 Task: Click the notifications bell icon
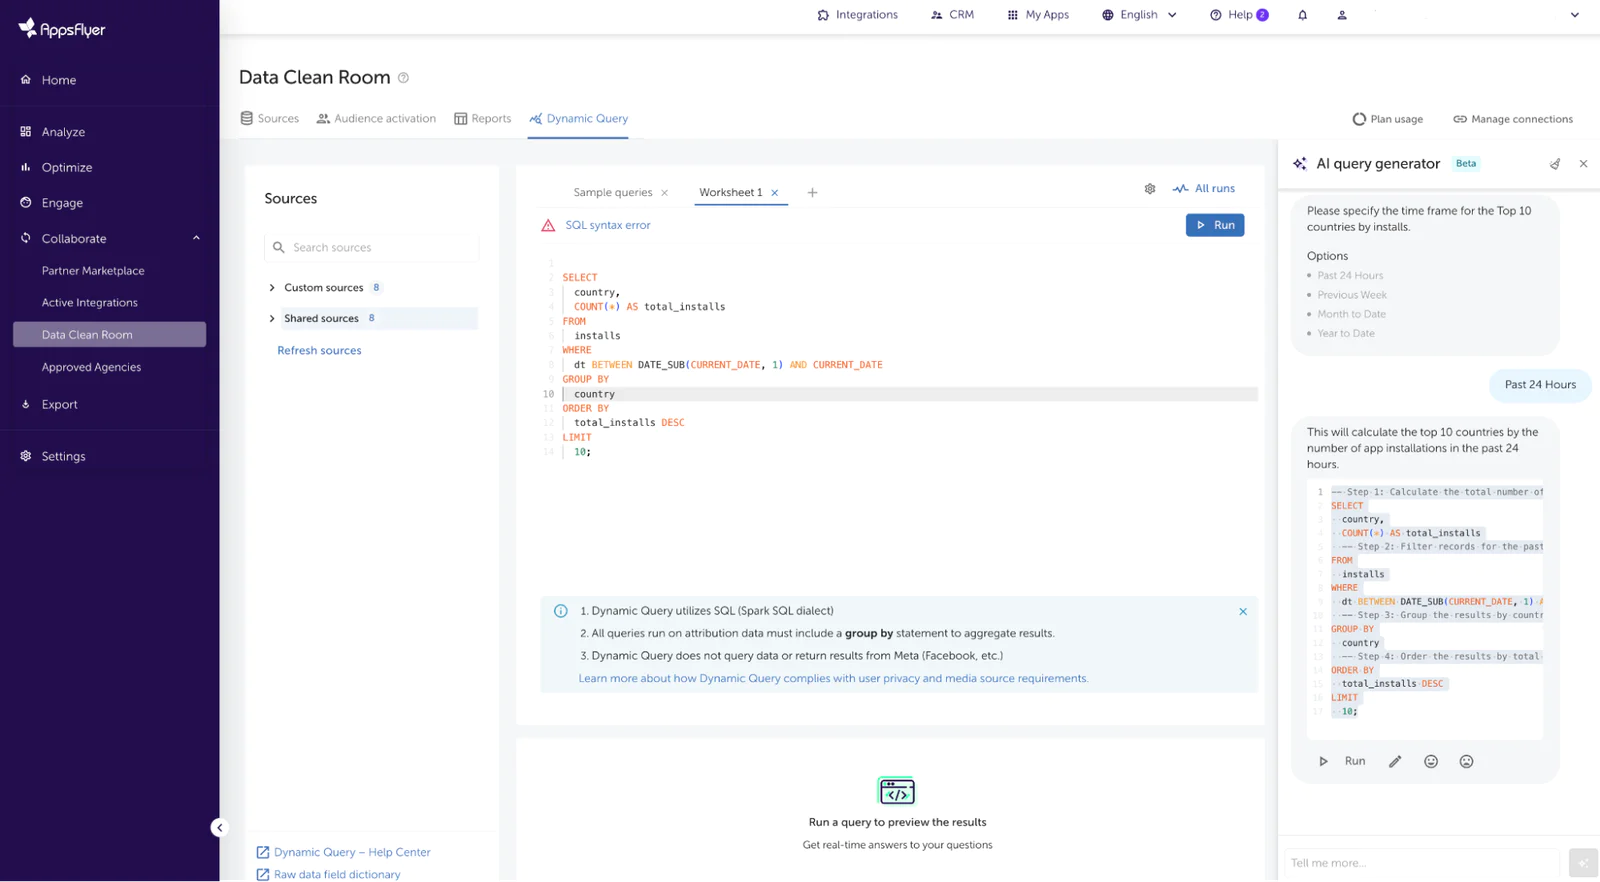pyautogui.click(x=1302, y=15)
